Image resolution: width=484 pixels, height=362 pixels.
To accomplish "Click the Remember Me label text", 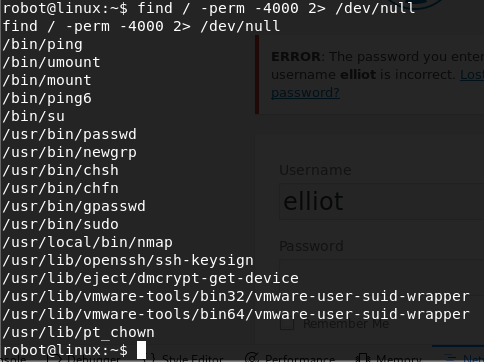I will coord(346,324).
